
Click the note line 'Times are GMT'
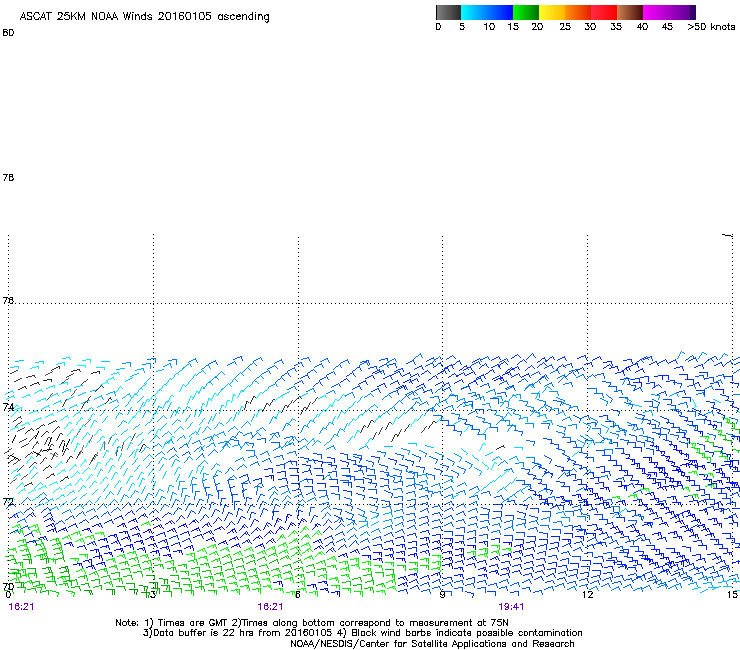click(193, 623)
